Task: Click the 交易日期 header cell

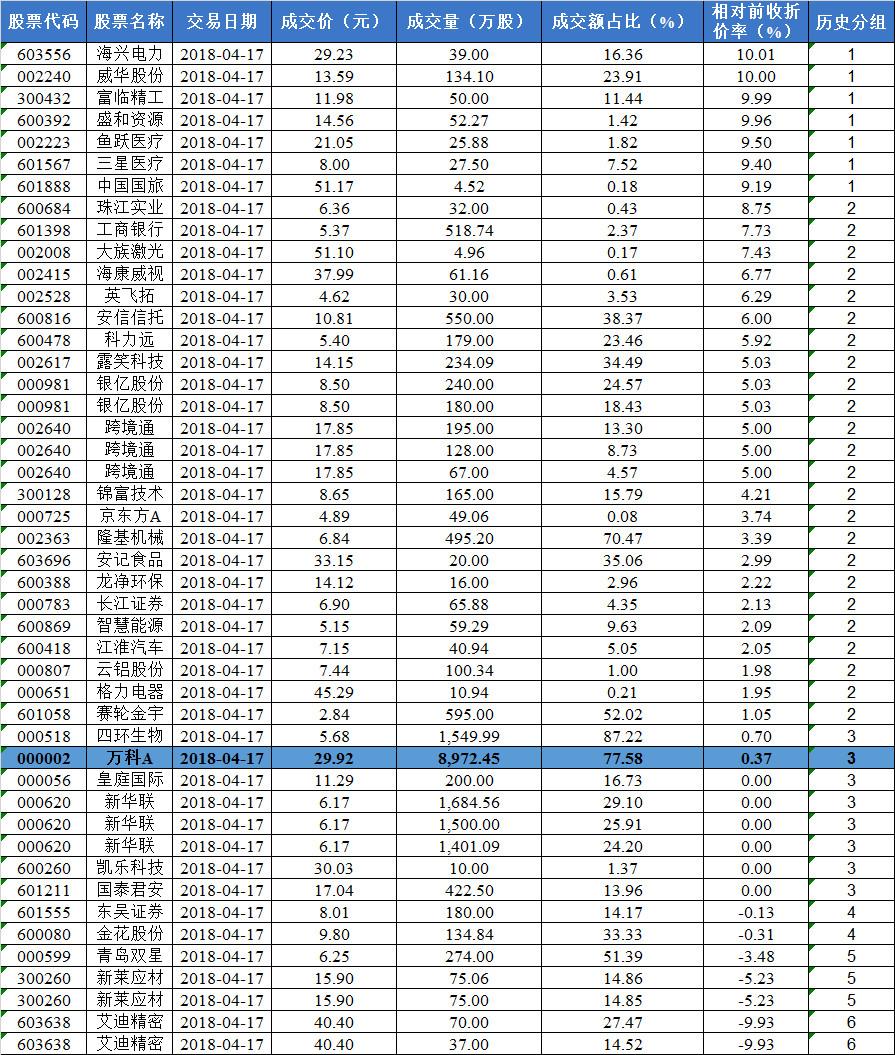Action: coord(221,21)
